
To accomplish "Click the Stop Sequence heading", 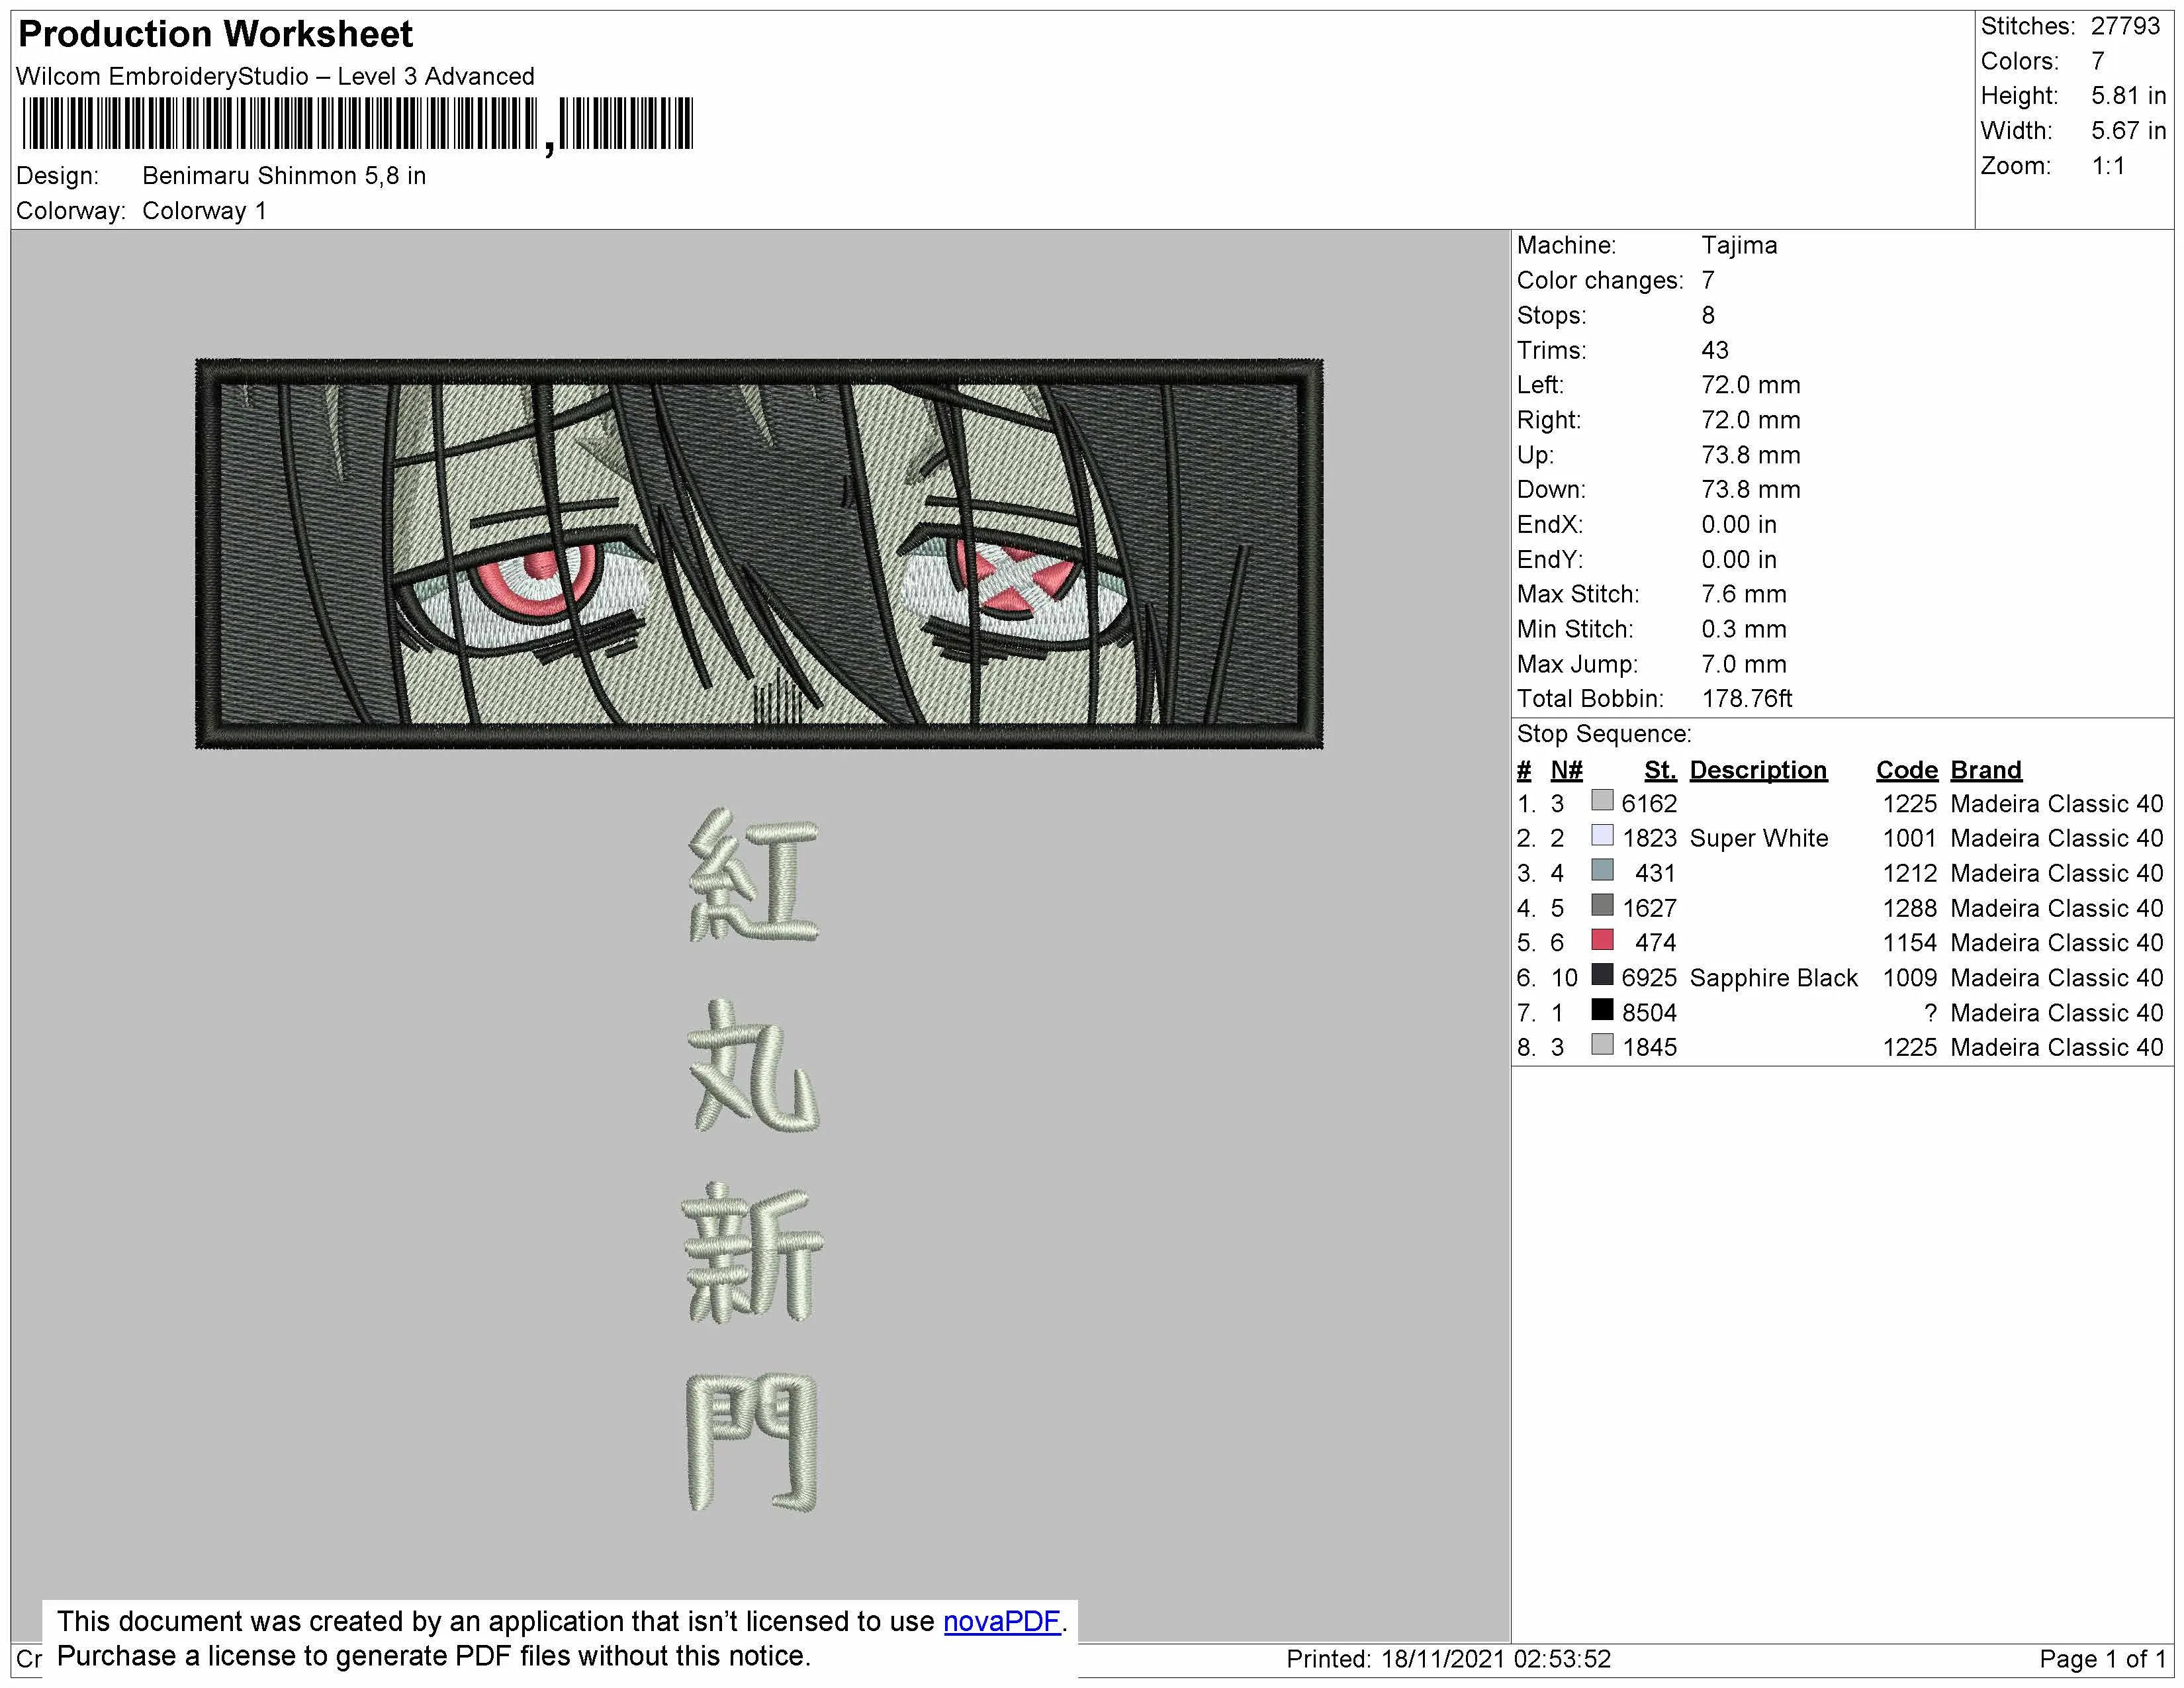I will pos(1603,734).
